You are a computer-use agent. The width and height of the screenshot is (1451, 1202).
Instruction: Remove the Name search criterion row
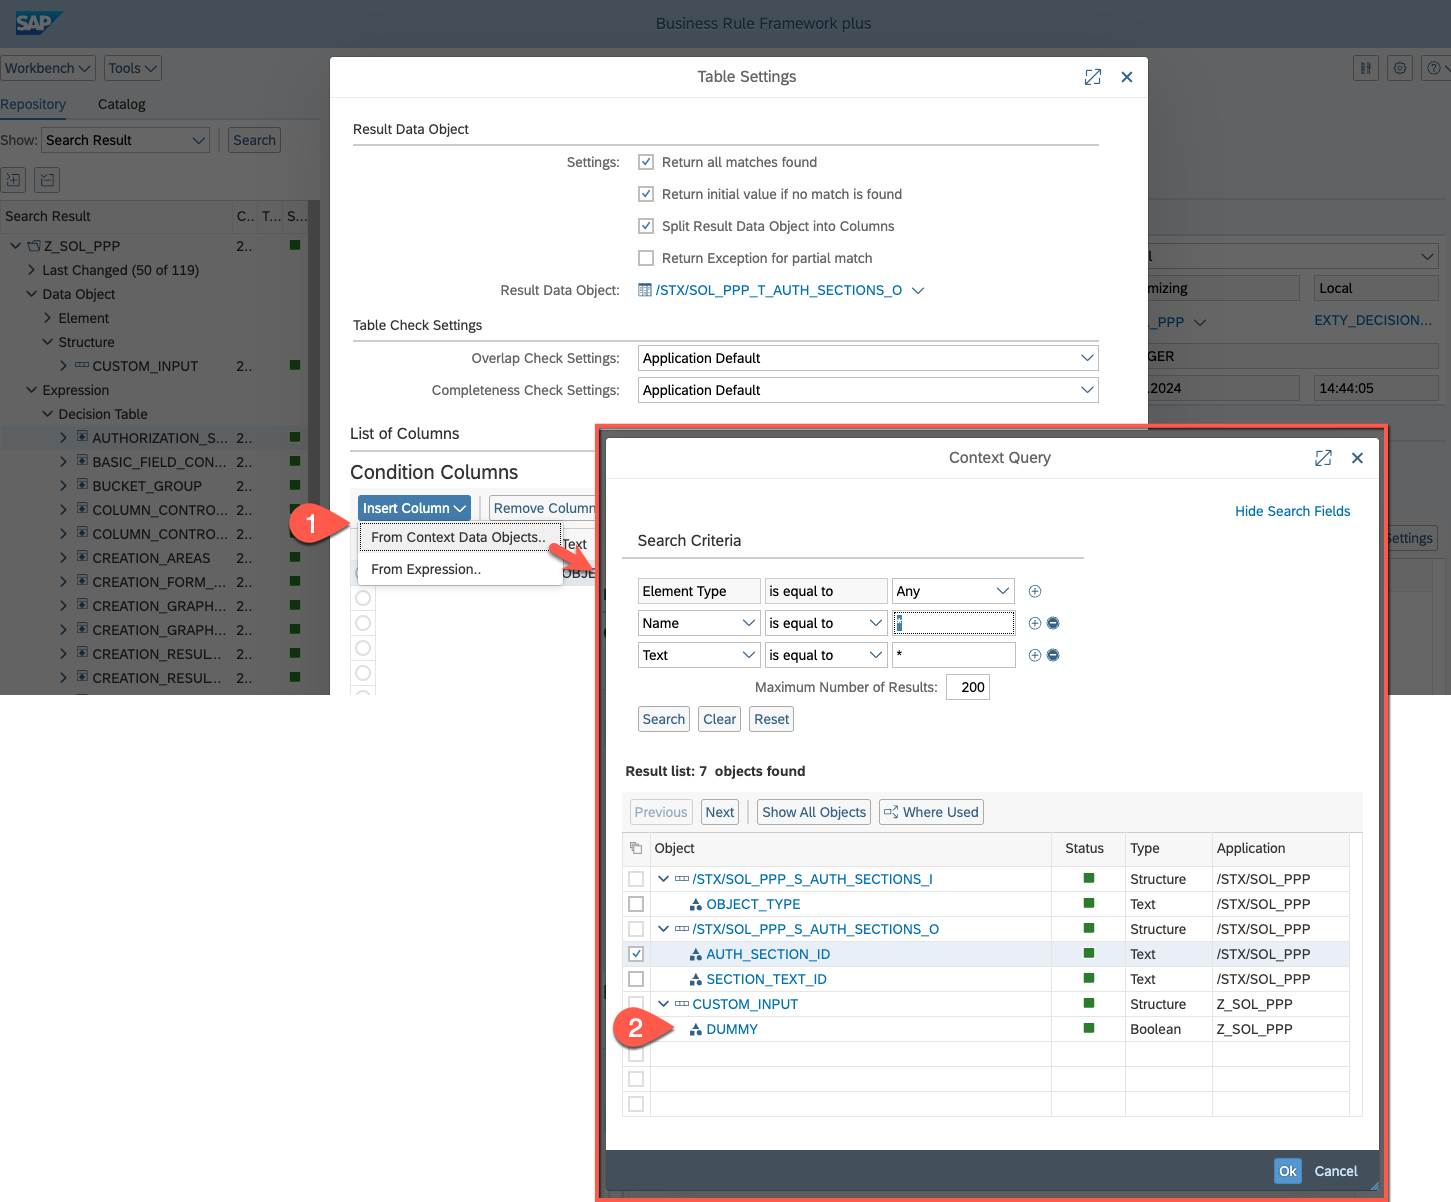click(x=1053, y=624)
